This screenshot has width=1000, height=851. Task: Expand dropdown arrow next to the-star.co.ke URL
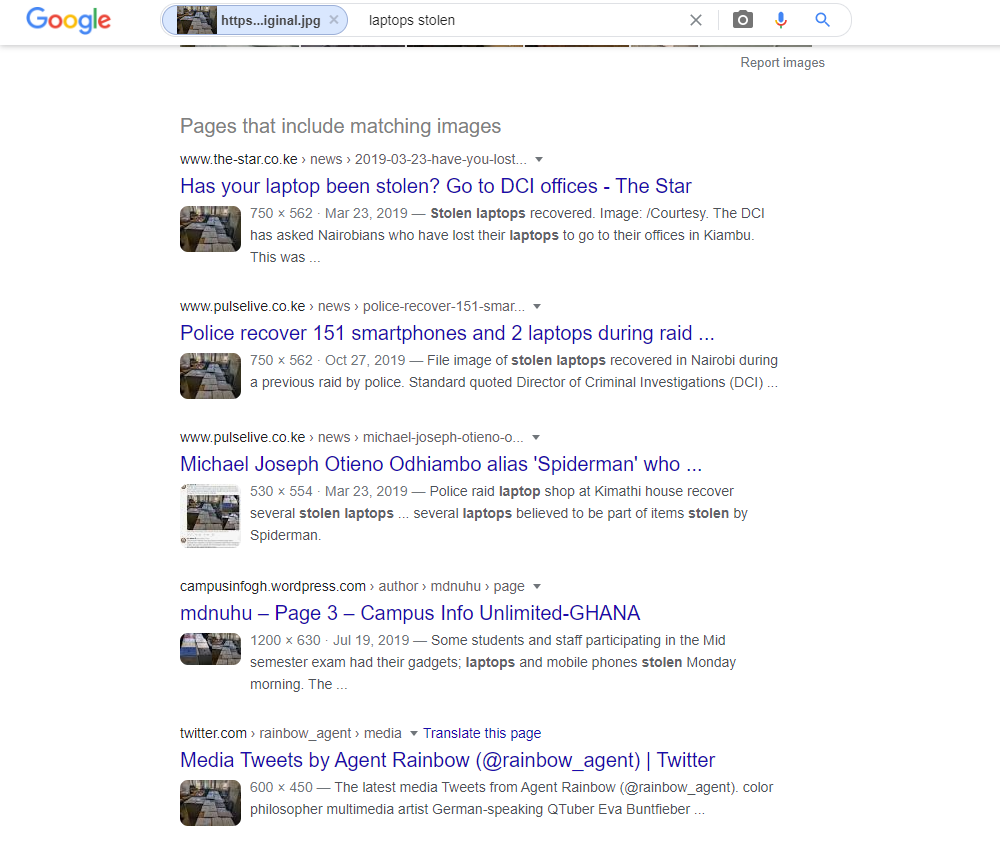(539, 159)
